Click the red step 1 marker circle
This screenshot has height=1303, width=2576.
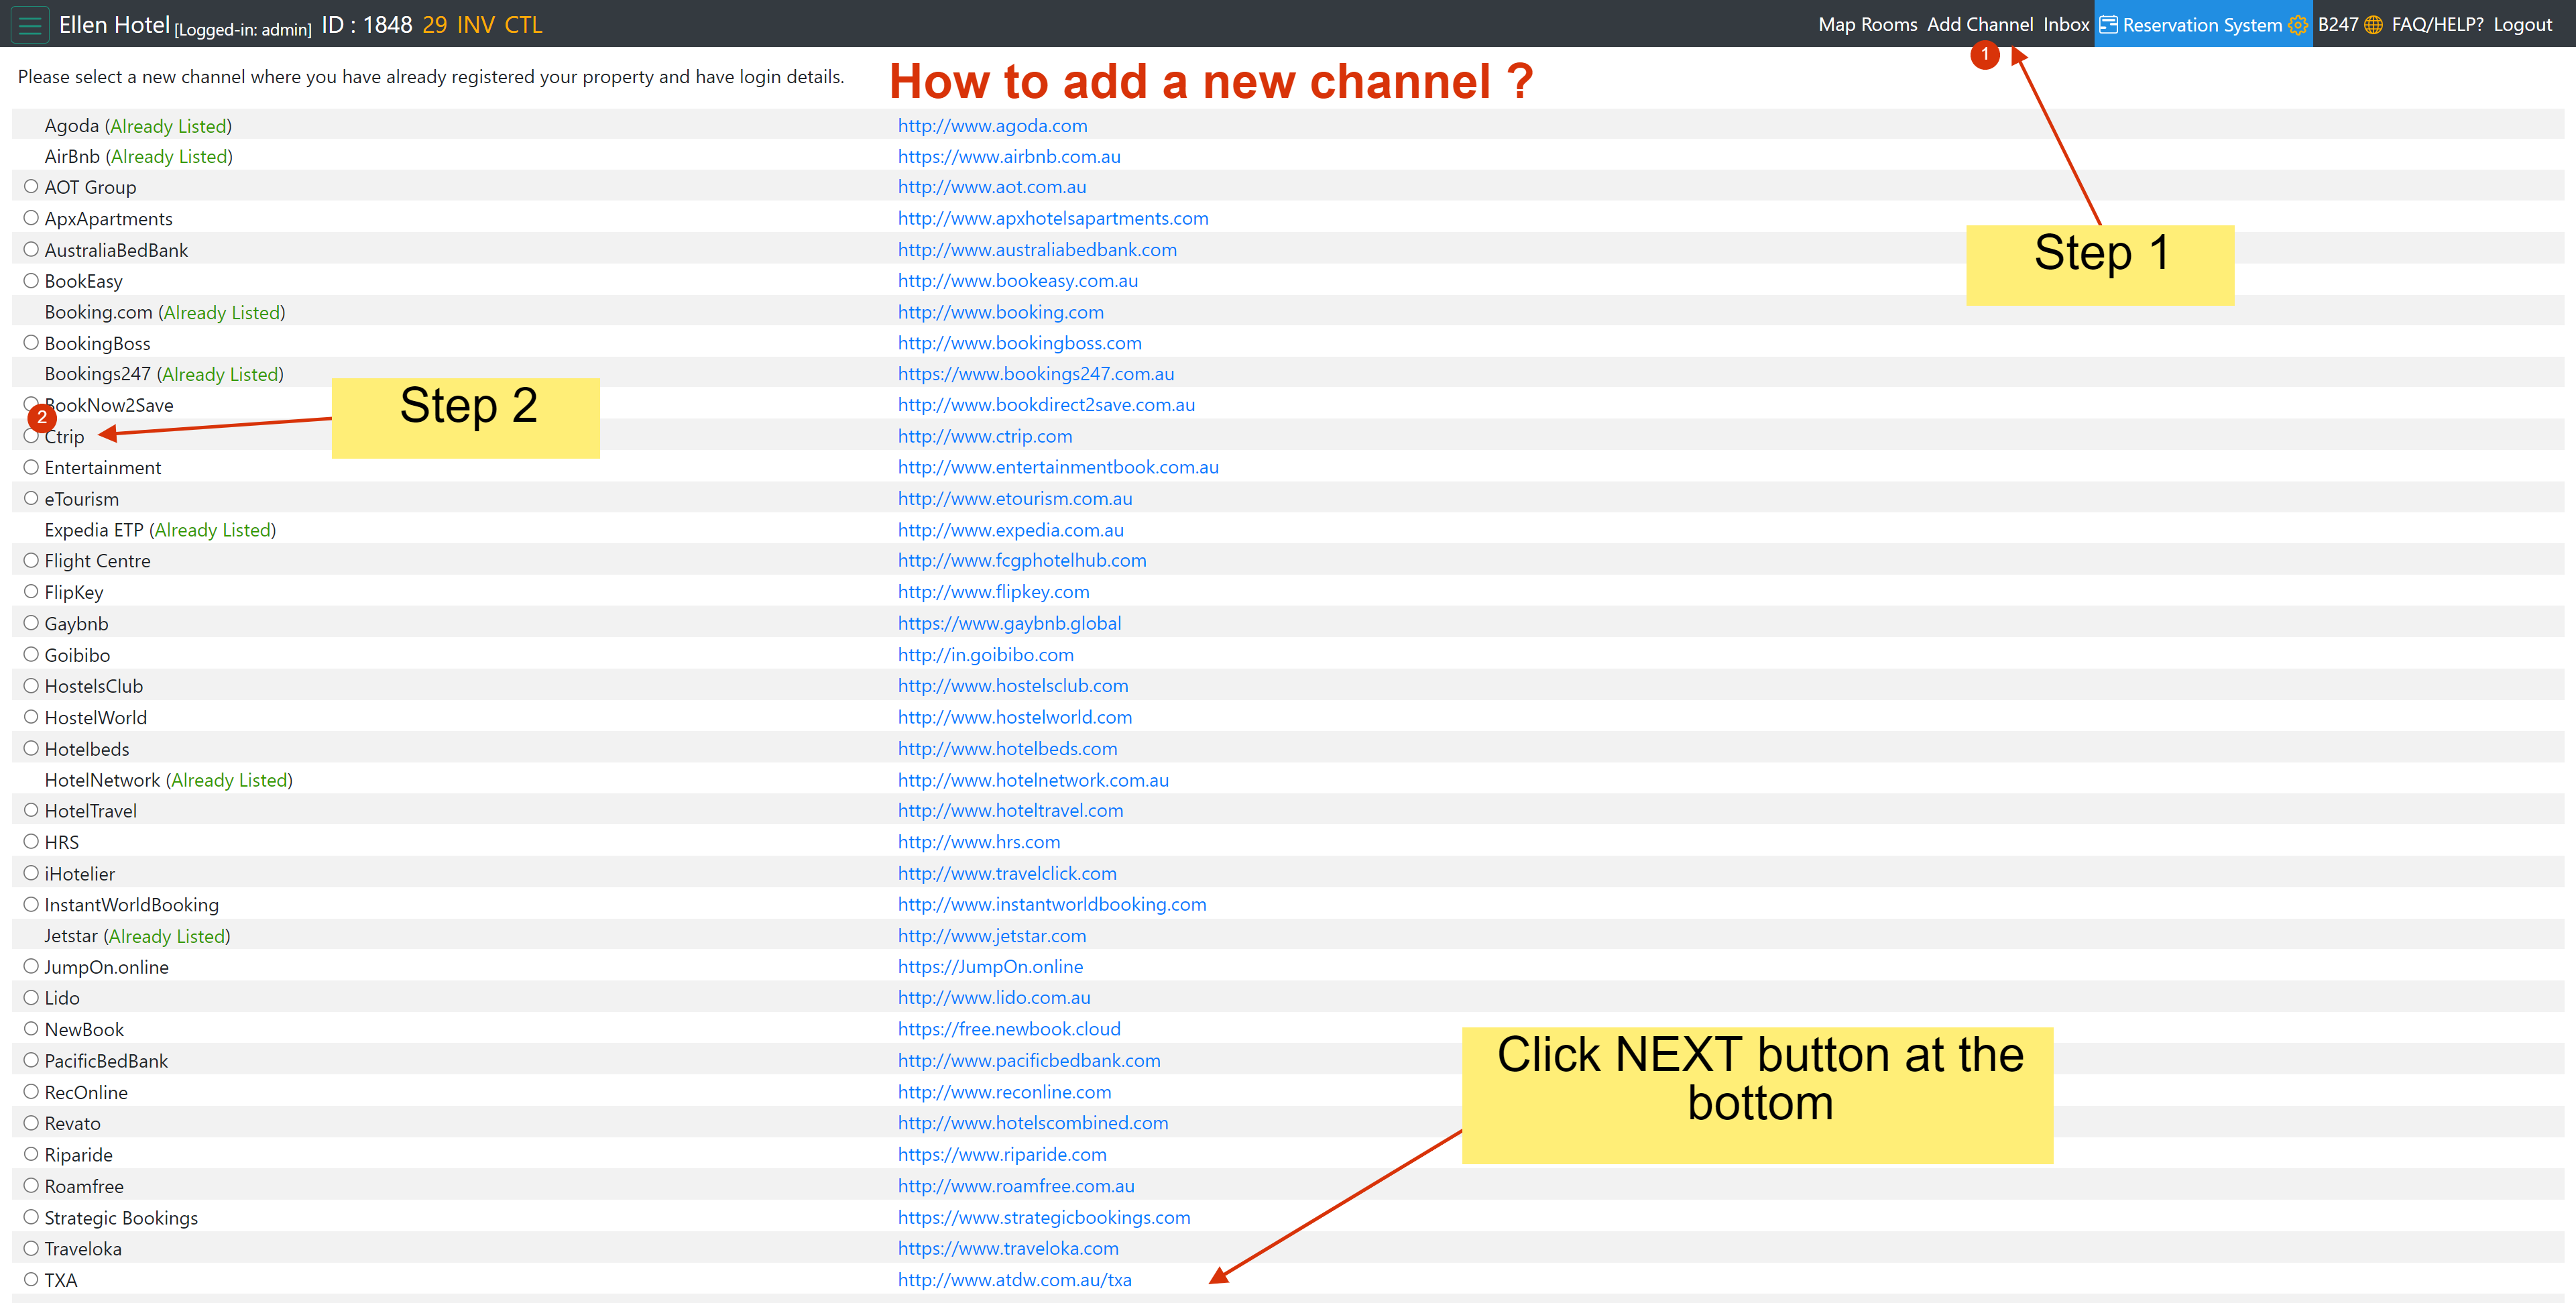(1984, 54)
